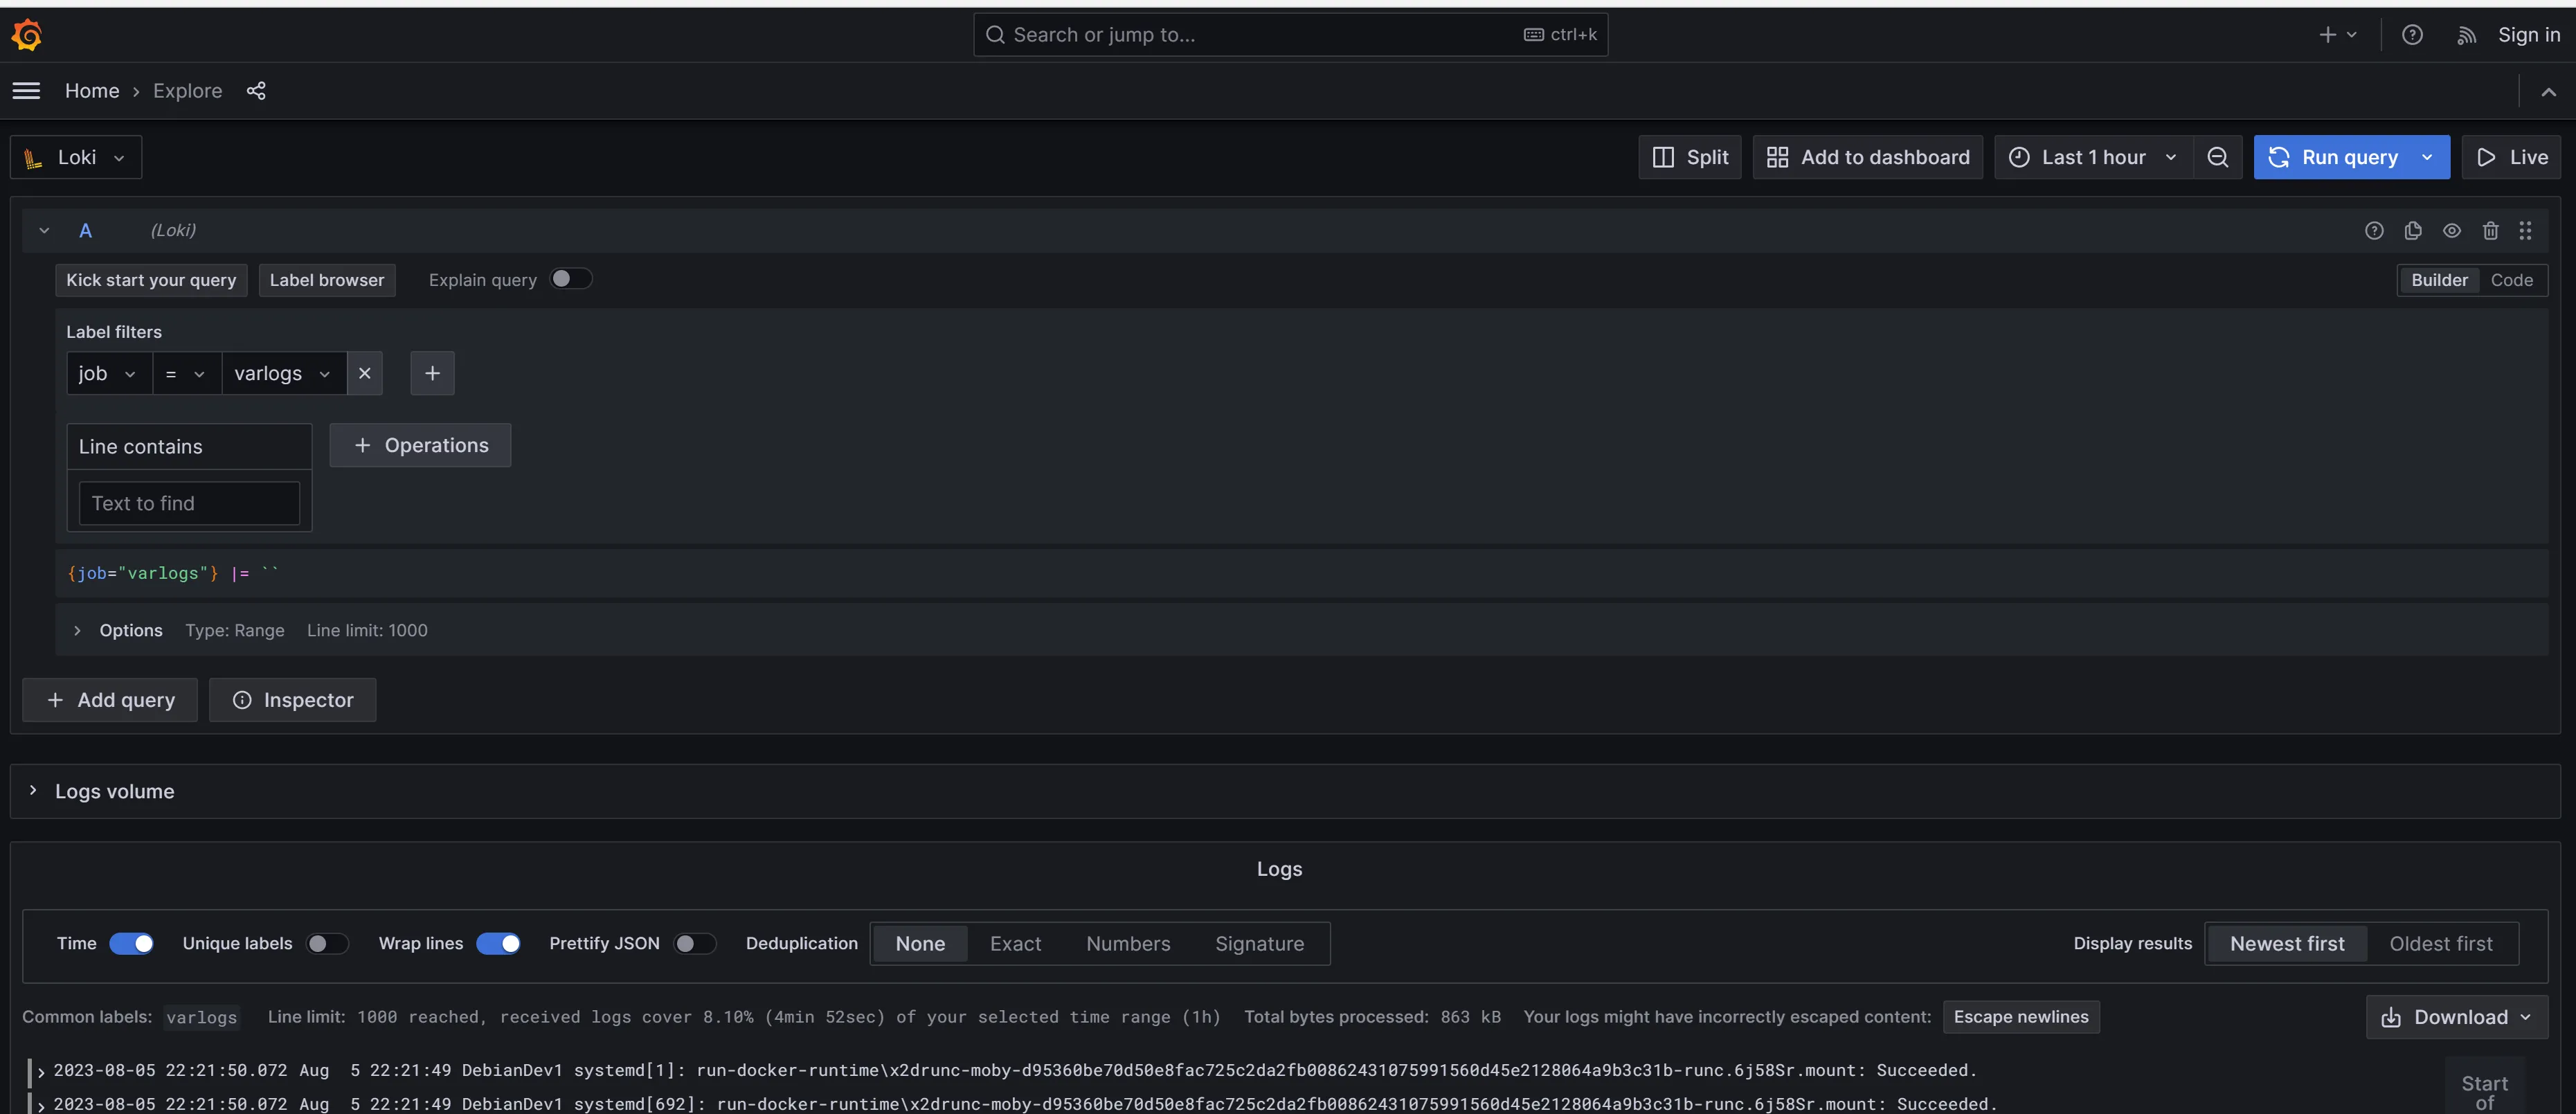Select Exact deduplication option
Screen dimensions: 2576x1114
pyautogui.click(x=1015, y=943)
